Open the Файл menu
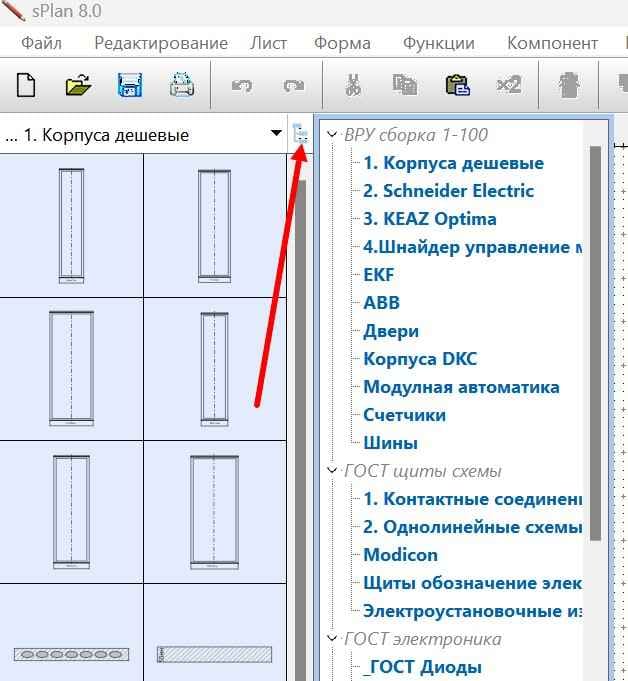This screenshot has width=628, height=681. (x=41, y=43)
